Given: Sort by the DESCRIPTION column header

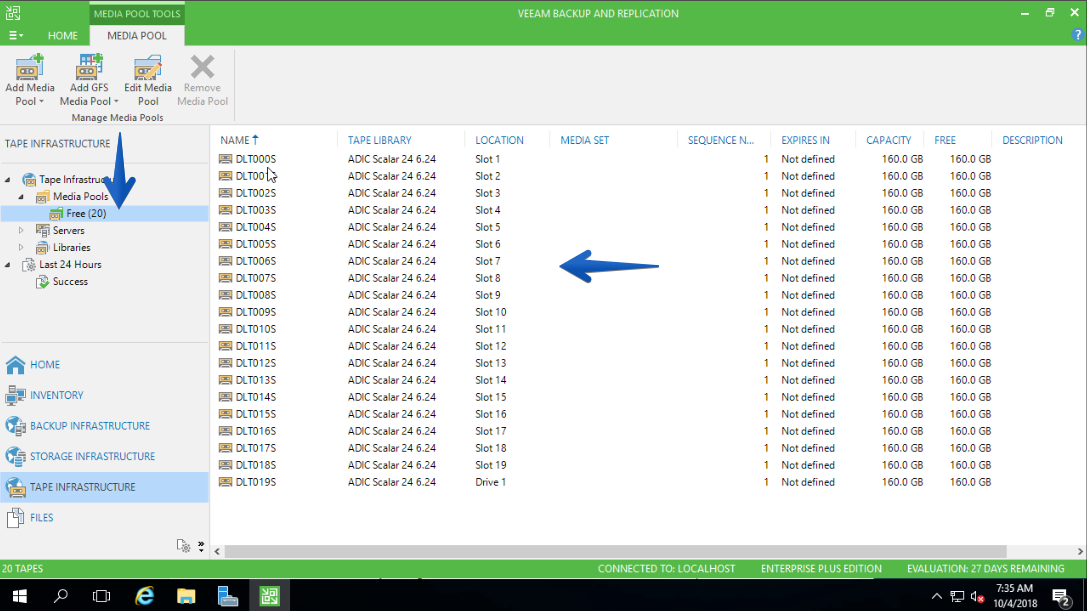Looking at the screenshot, I should click(1032, 140).
